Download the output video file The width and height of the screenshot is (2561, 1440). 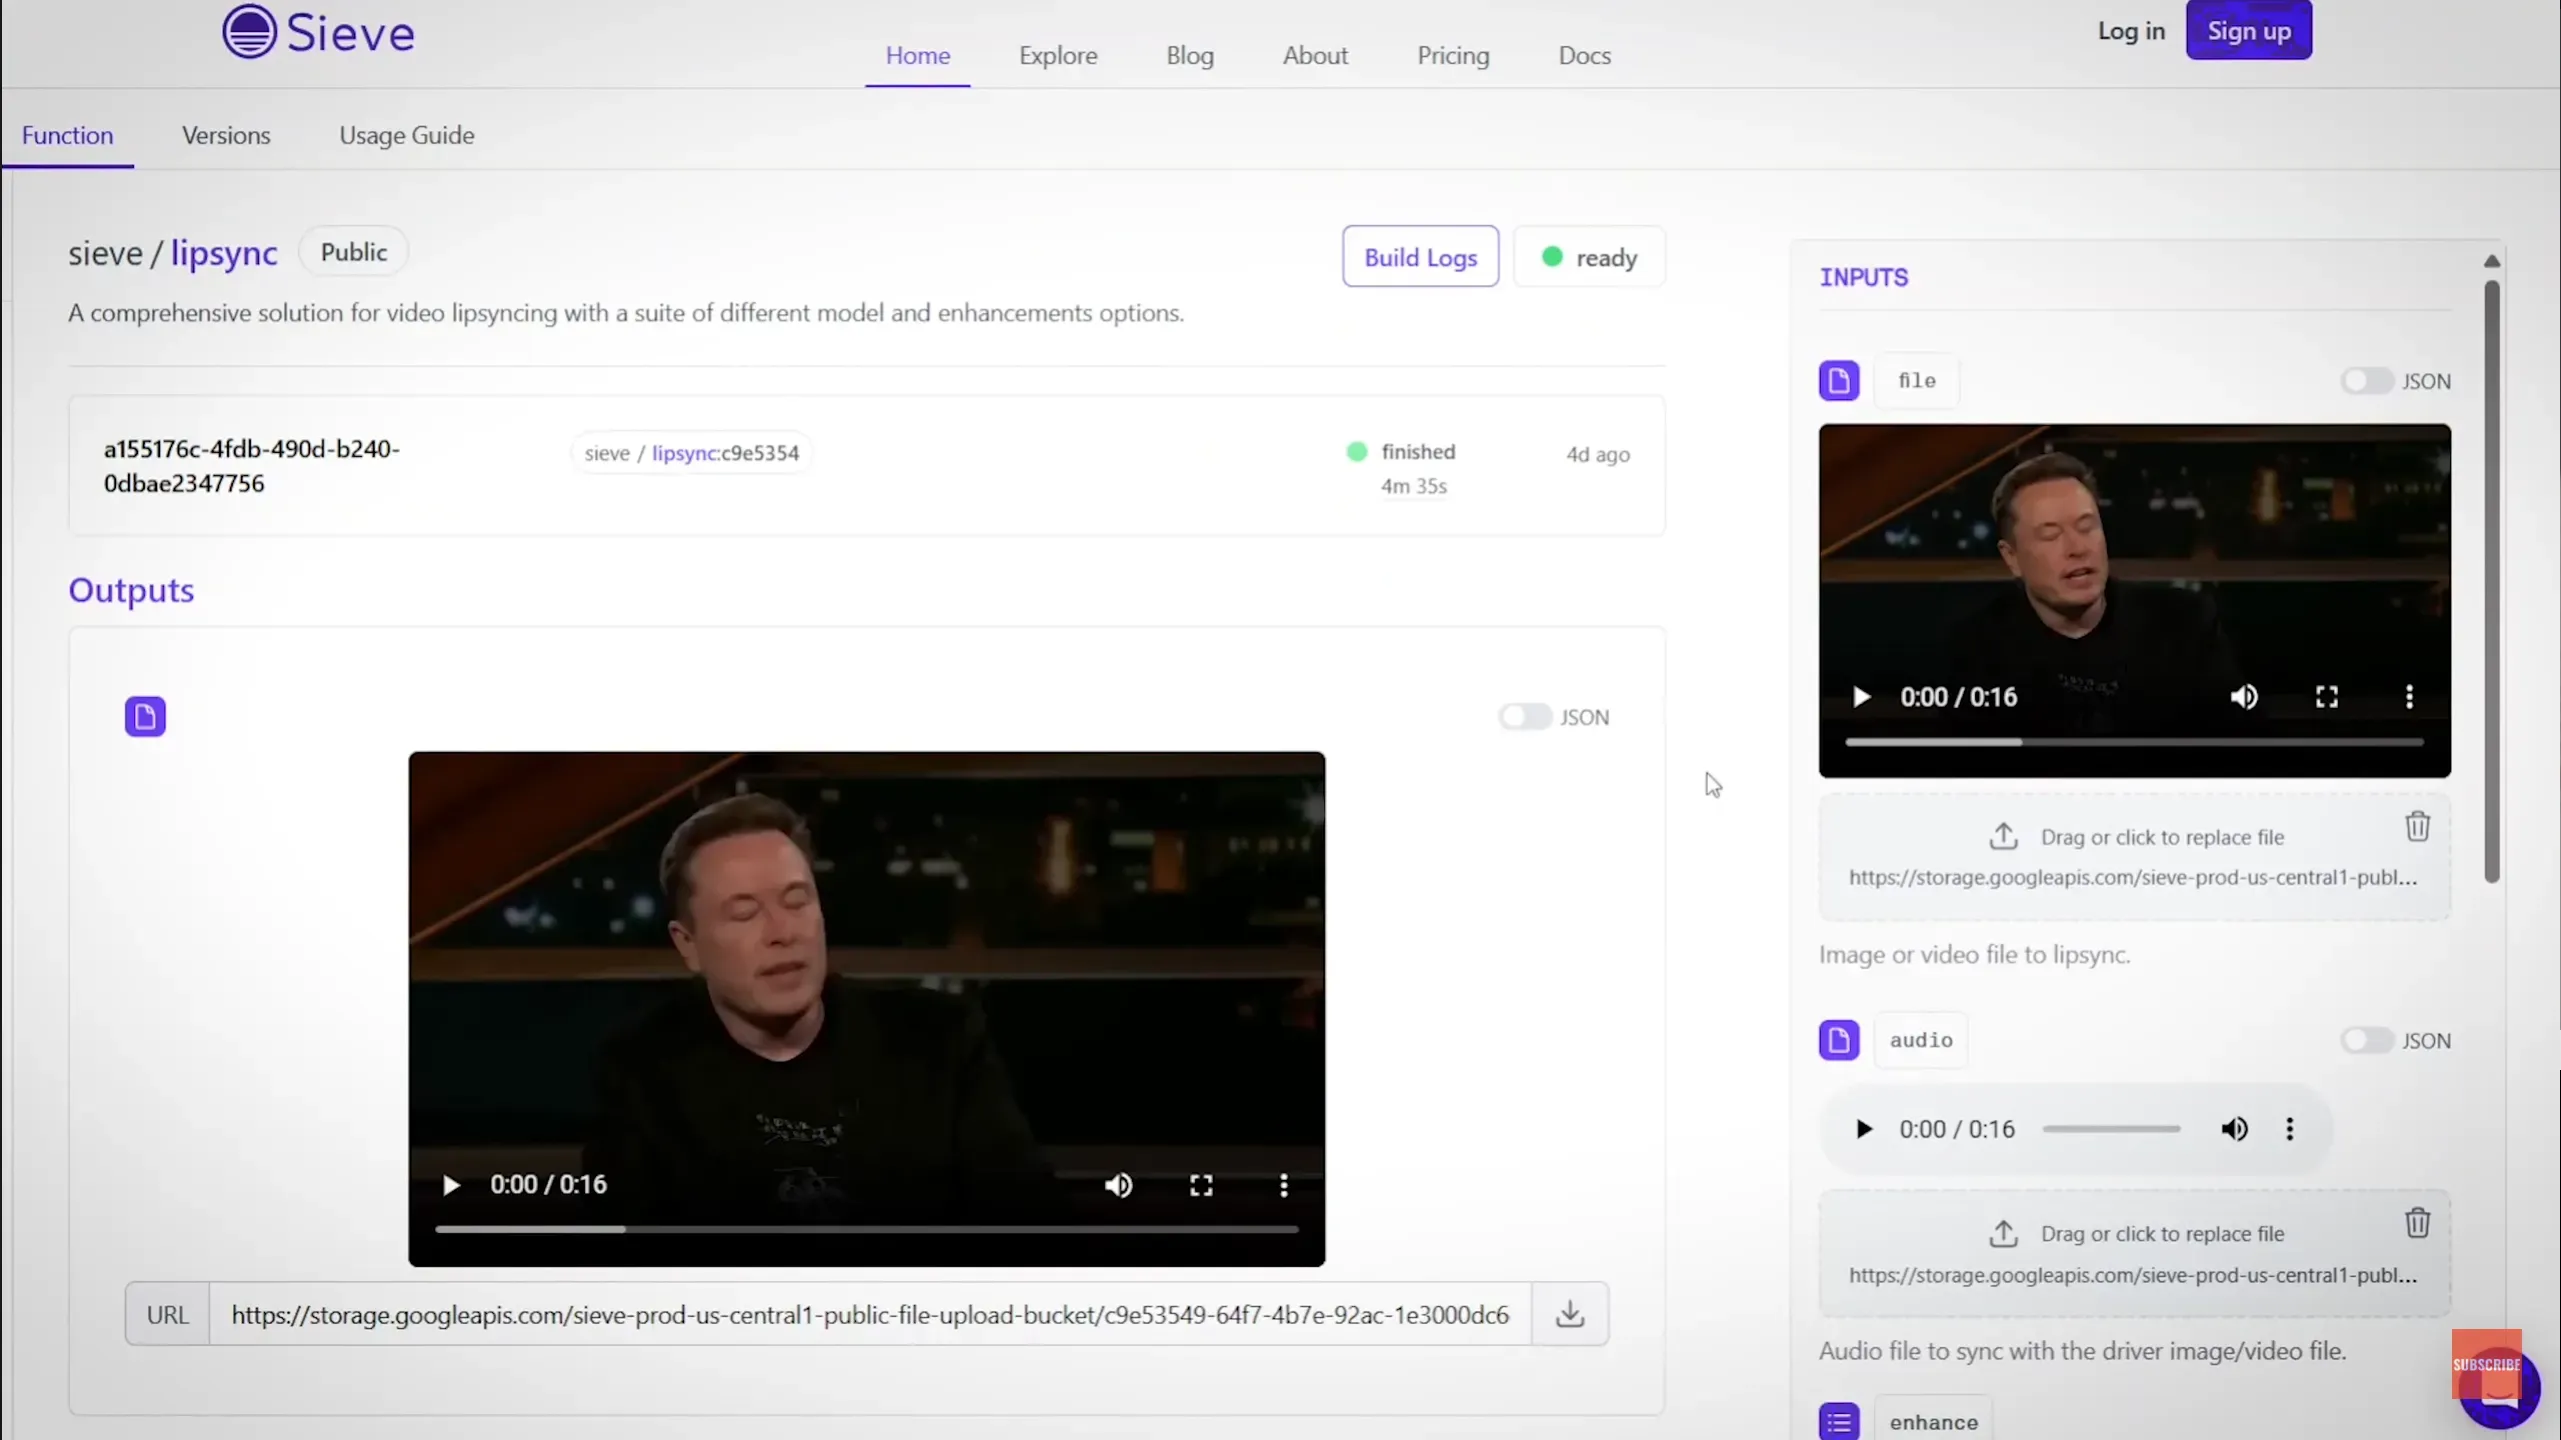1570,1314
